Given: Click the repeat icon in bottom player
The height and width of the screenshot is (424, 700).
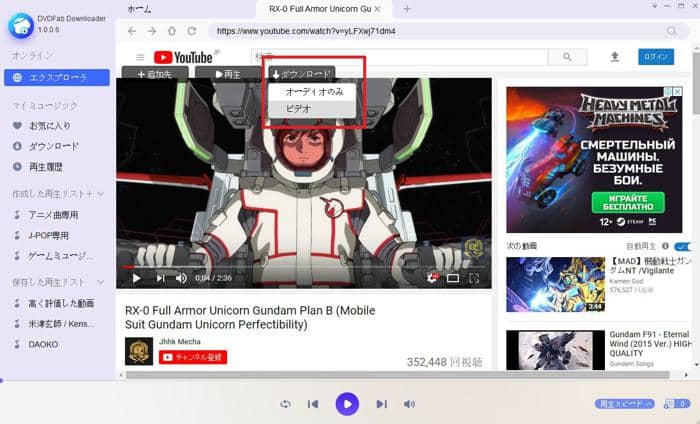Looking at the screenshot, I should (285, 404).
